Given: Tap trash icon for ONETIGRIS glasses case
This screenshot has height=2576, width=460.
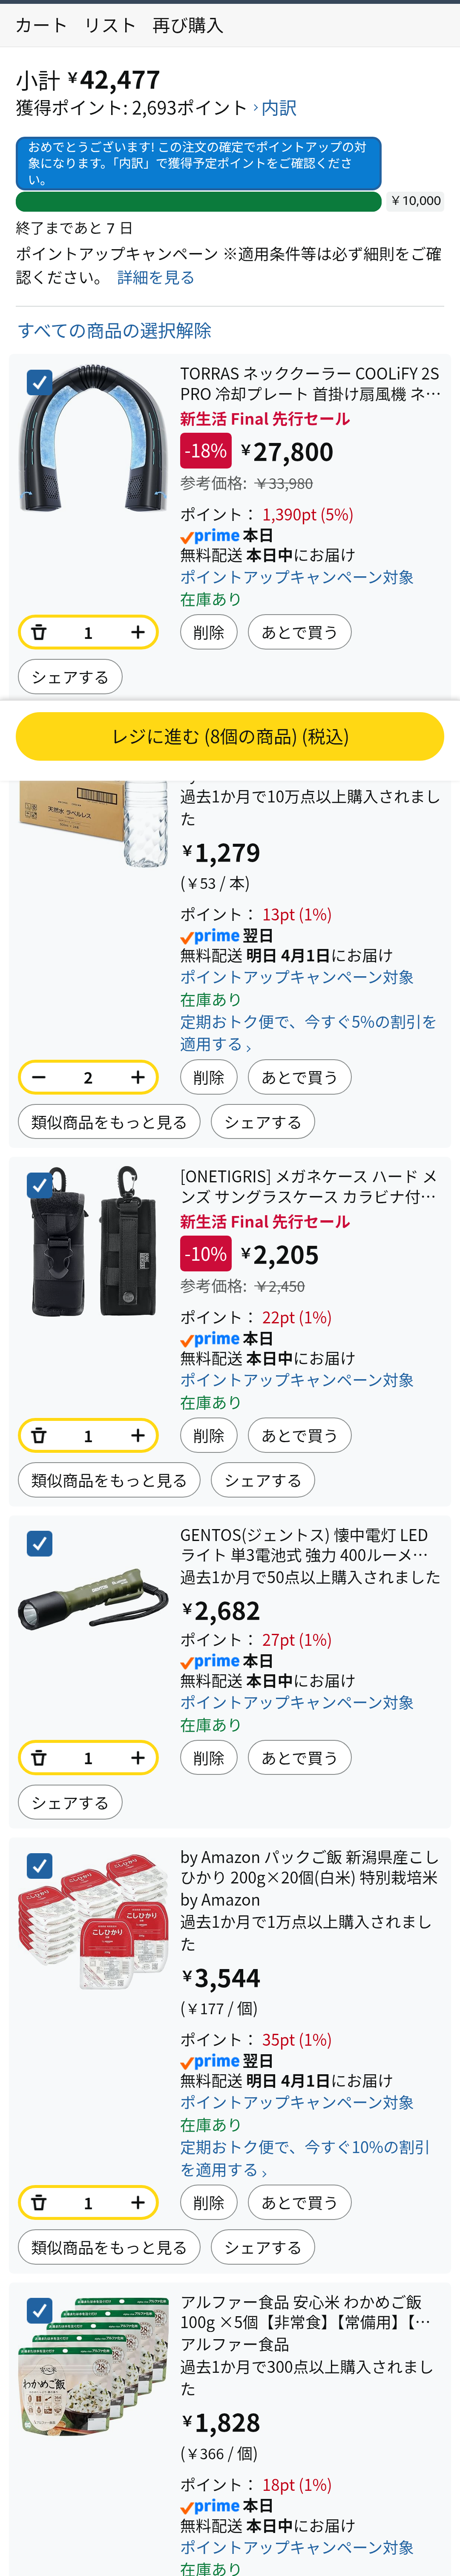Looking at the screenshot, I should tap(39, 1435).
